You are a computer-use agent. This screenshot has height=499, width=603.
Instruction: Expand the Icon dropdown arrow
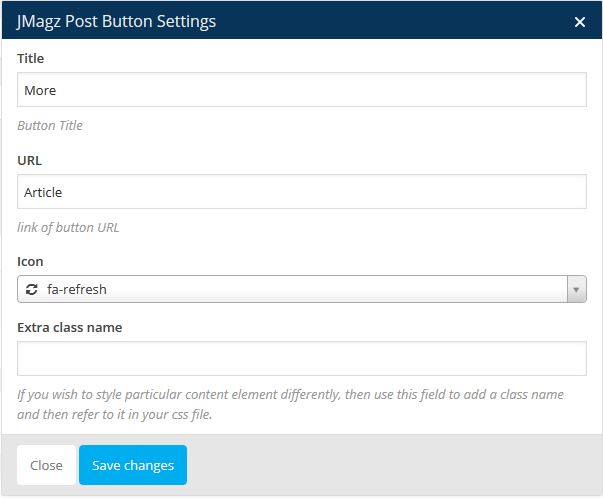(x=576, y=290)
